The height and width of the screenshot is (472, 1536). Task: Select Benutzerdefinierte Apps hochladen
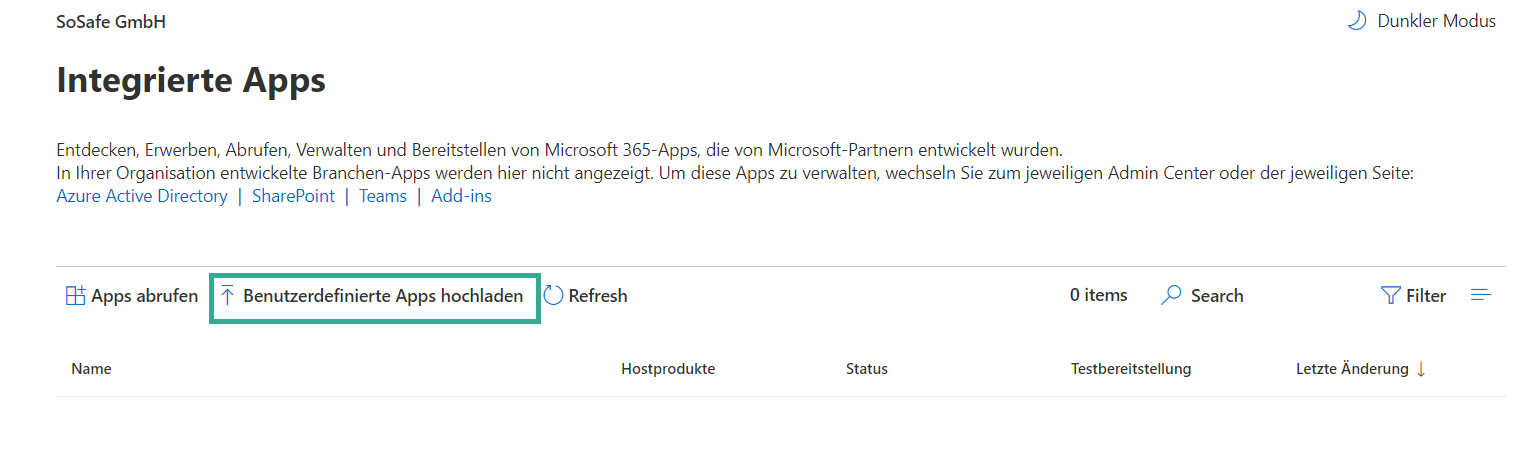pyautogui.click(x=382, y=296)
